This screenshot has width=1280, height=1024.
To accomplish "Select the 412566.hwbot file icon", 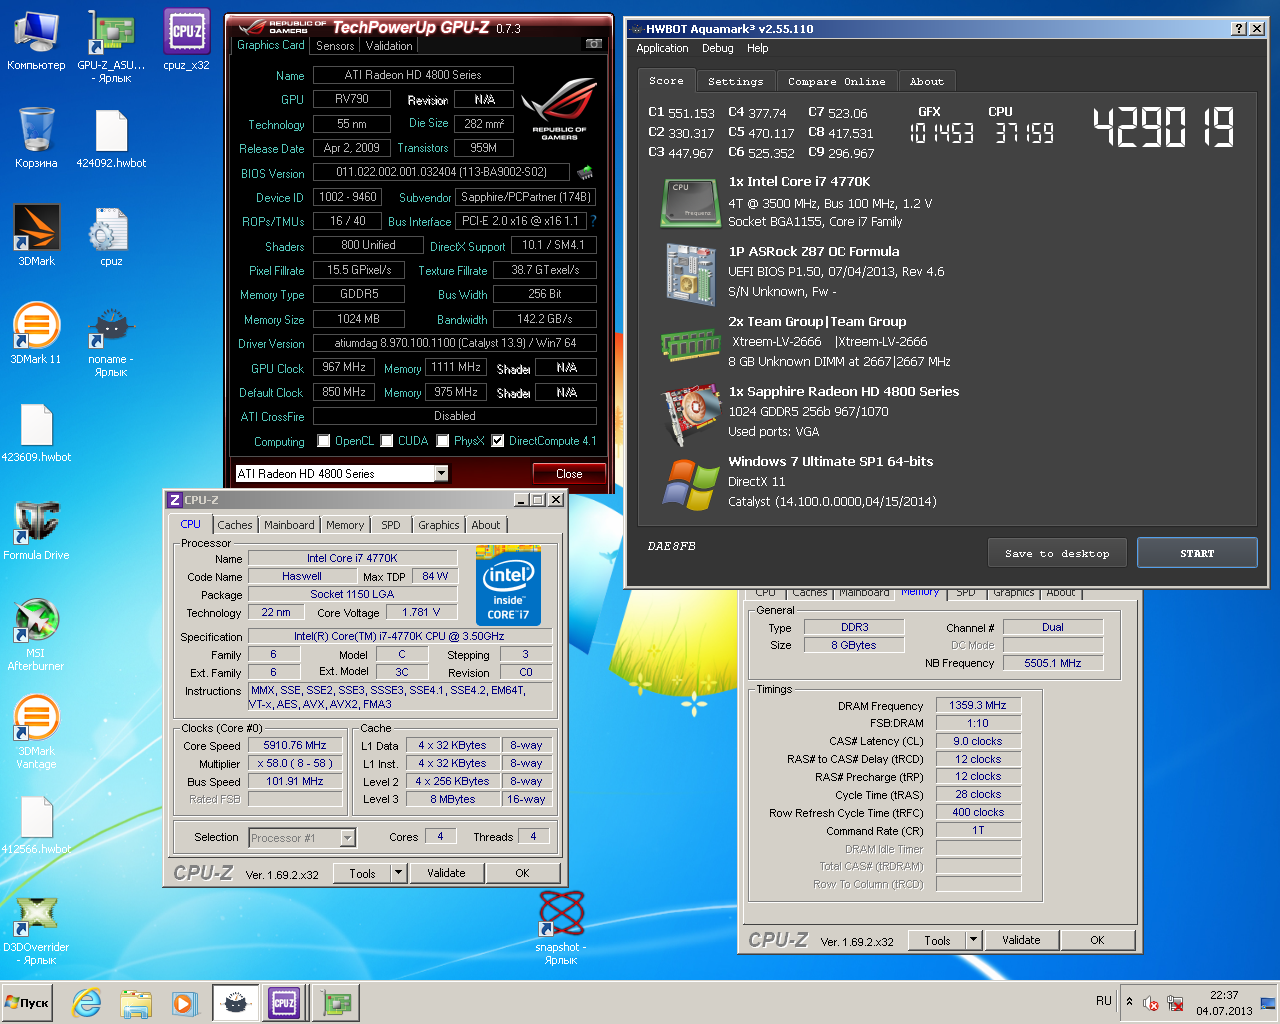I will [x=36, y=823].
